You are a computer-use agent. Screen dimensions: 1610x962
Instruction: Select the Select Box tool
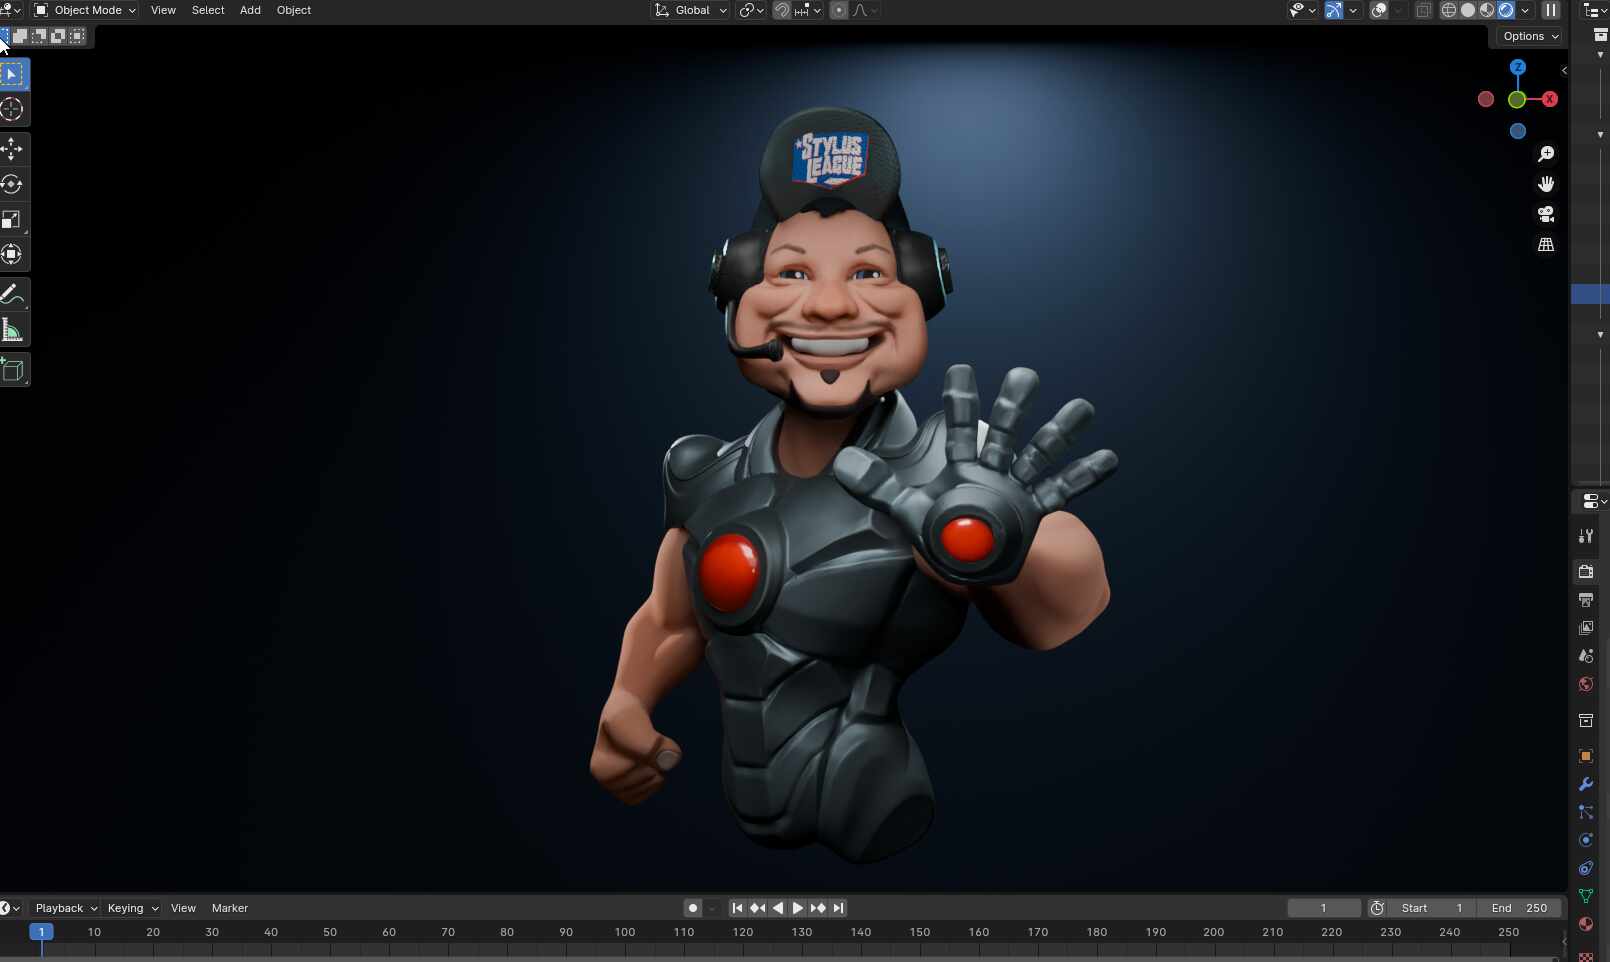coord(13,74)
